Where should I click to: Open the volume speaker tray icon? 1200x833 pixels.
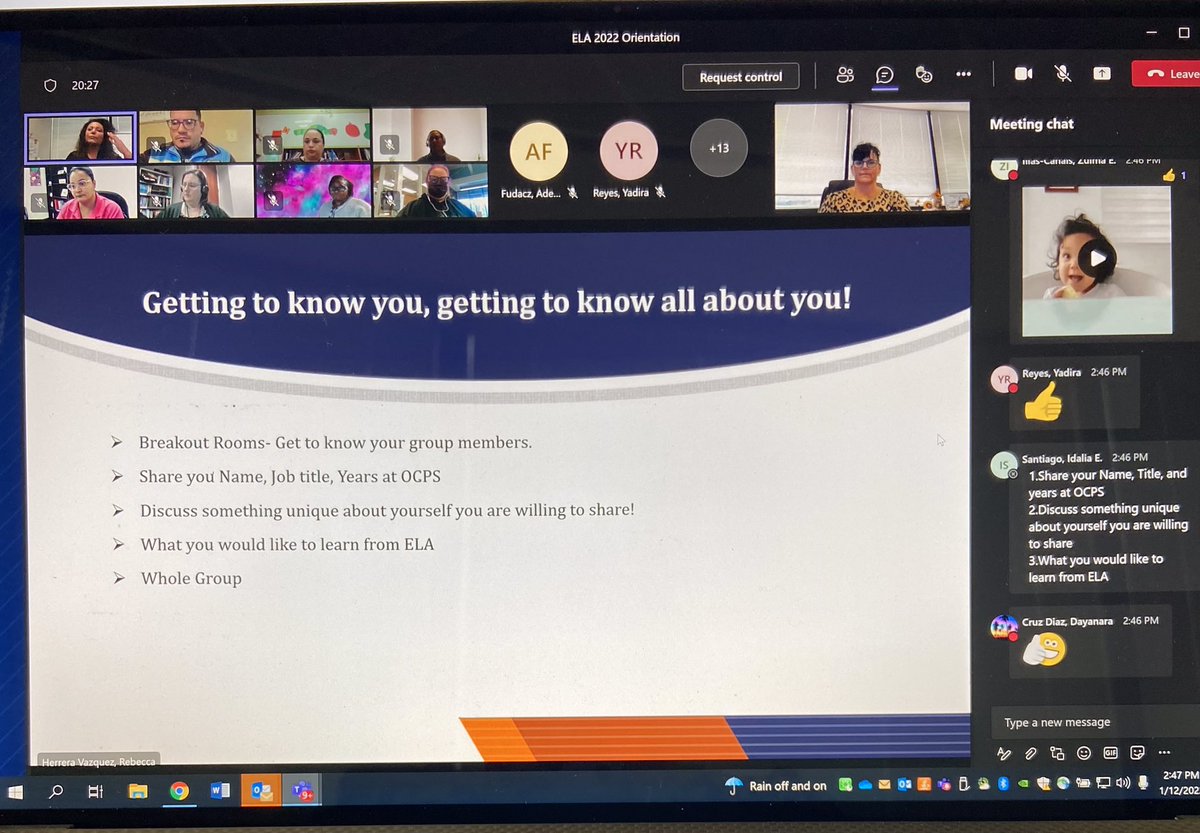point(1122,783)
